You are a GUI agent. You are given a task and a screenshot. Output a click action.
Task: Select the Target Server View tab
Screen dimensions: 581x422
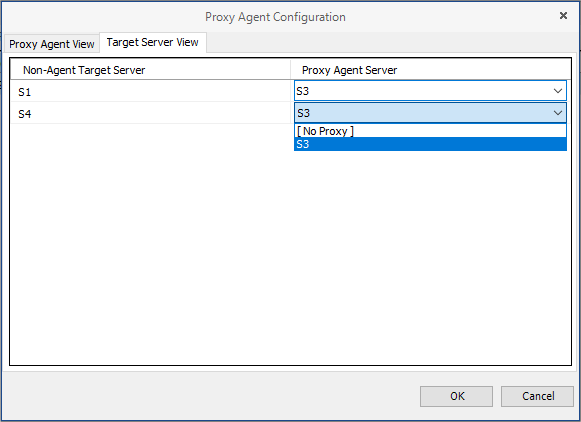153,42
